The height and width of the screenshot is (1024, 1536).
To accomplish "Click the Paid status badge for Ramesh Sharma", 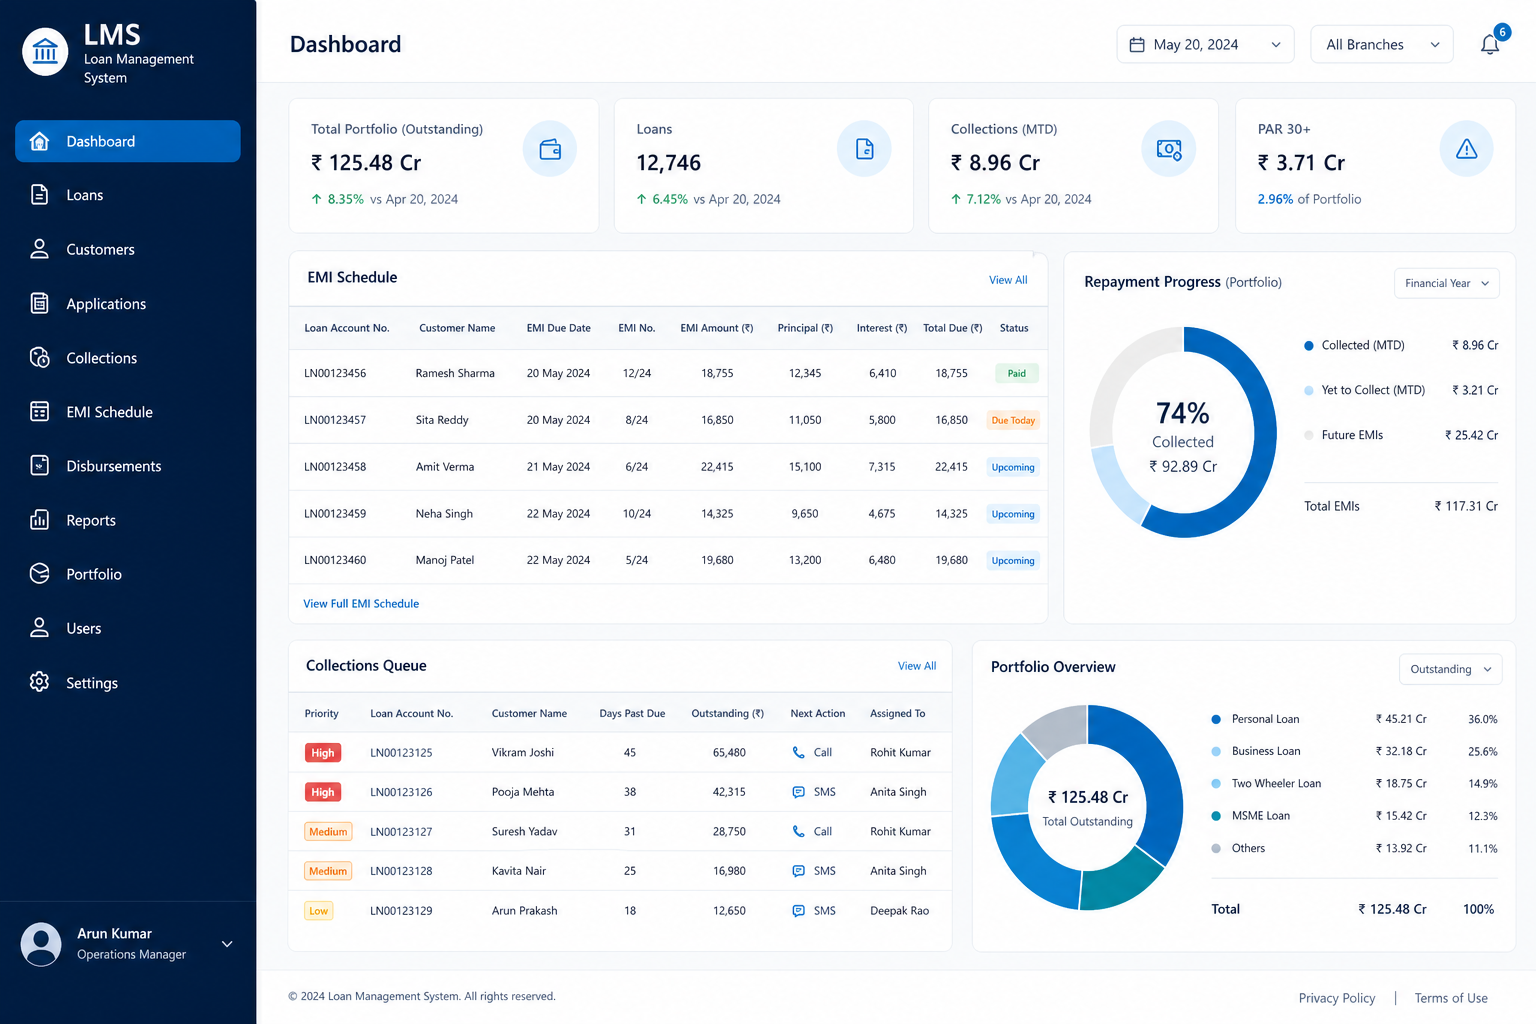I will pyautogui.click(x=1017, y=373).
